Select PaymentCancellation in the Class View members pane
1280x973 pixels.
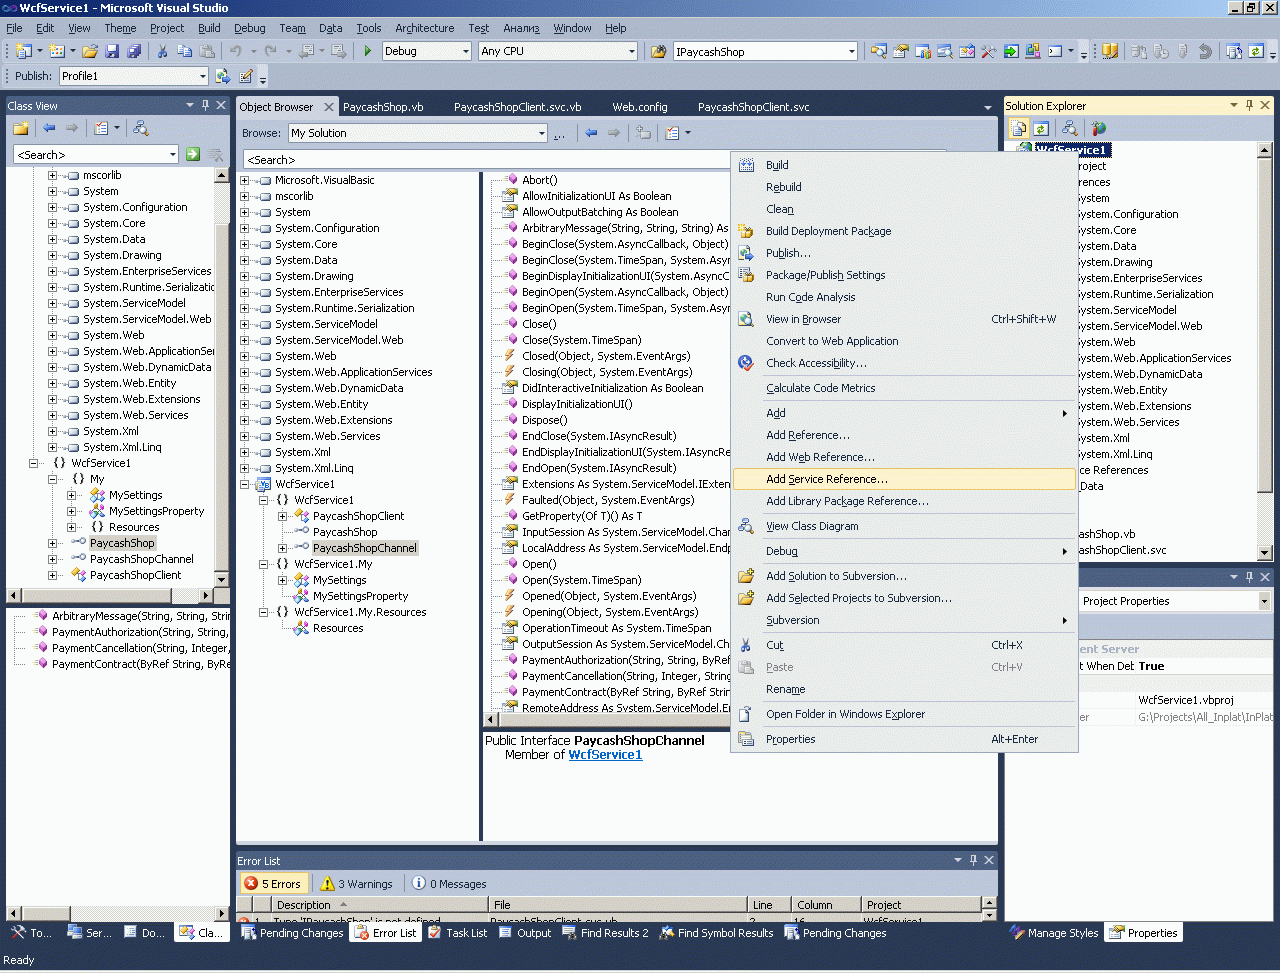(140, 648)
